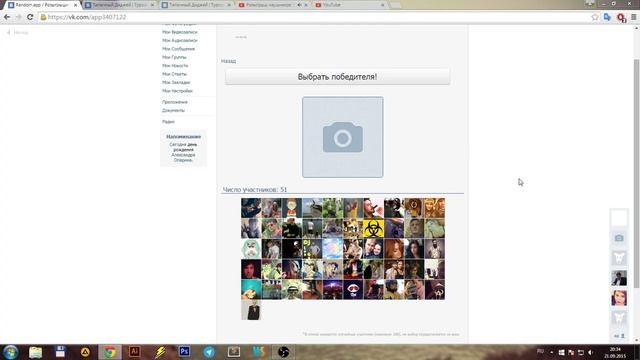Mute audio icon on the fourth tab
The width and height of the screenshot is (640, 360).
click(x=299, y=5)
